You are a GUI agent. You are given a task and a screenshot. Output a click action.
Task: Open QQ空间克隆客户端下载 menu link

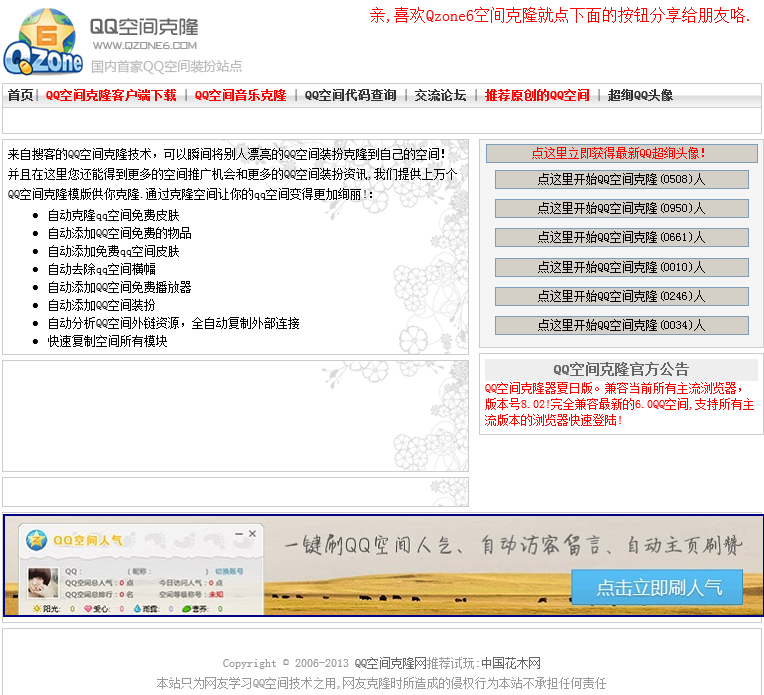click(111, 95)
